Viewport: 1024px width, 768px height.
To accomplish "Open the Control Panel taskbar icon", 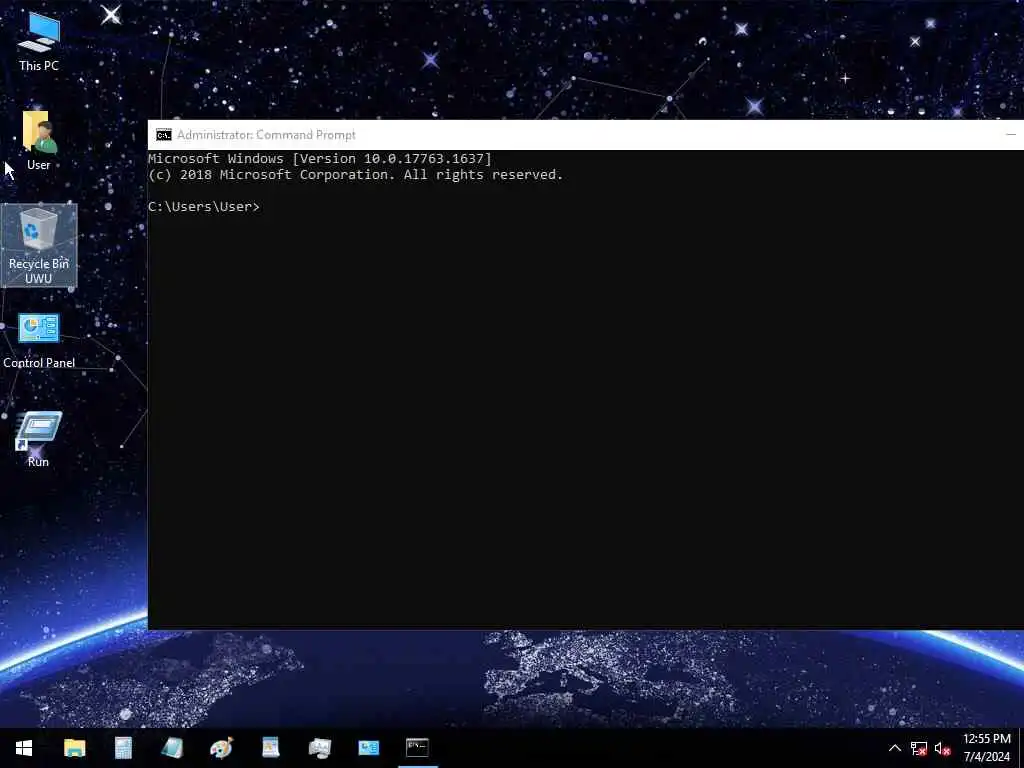I will [x=368, y=748].
